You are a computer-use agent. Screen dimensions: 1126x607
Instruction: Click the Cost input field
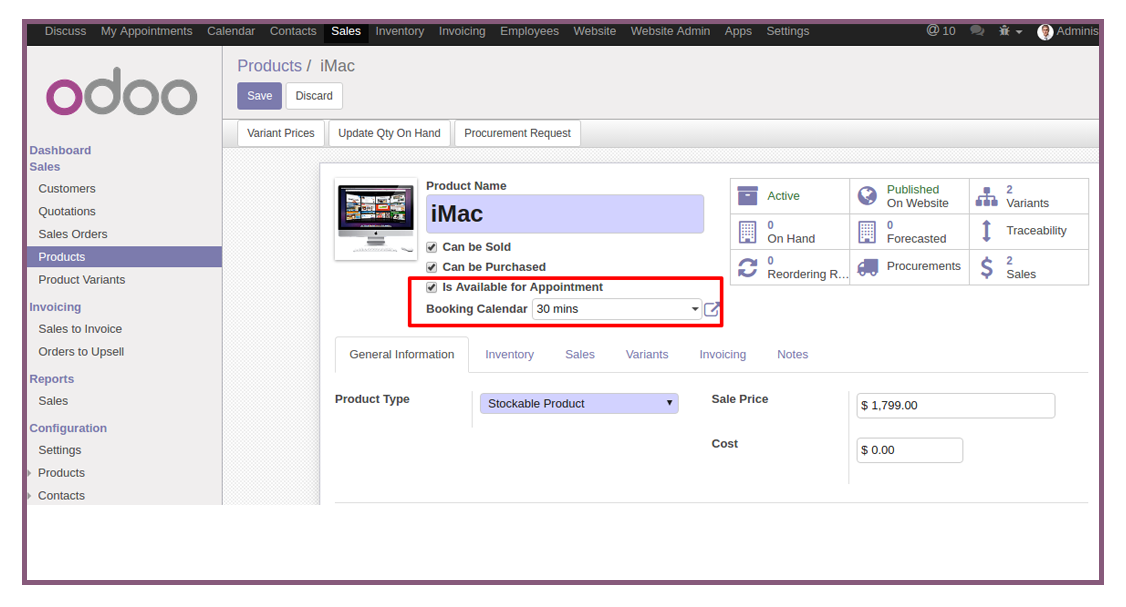click(x=909, y=450)
